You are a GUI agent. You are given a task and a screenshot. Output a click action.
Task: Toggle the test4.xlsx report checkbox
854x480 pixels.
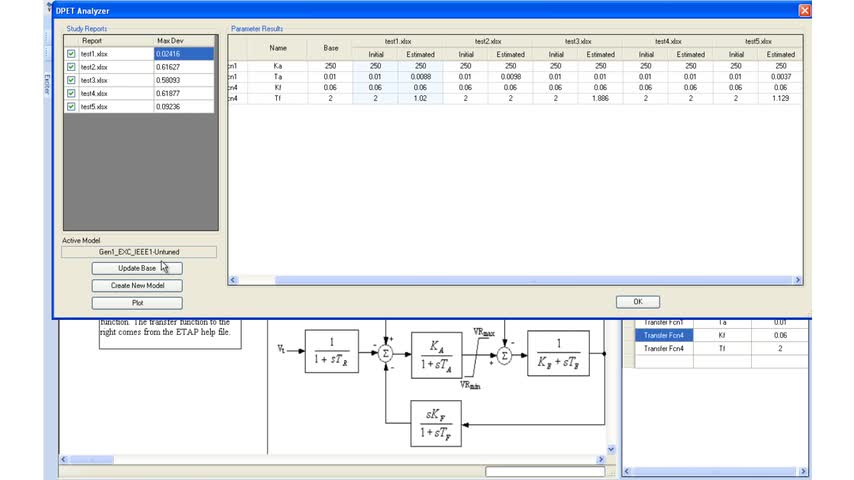click(x=71, y=93)
